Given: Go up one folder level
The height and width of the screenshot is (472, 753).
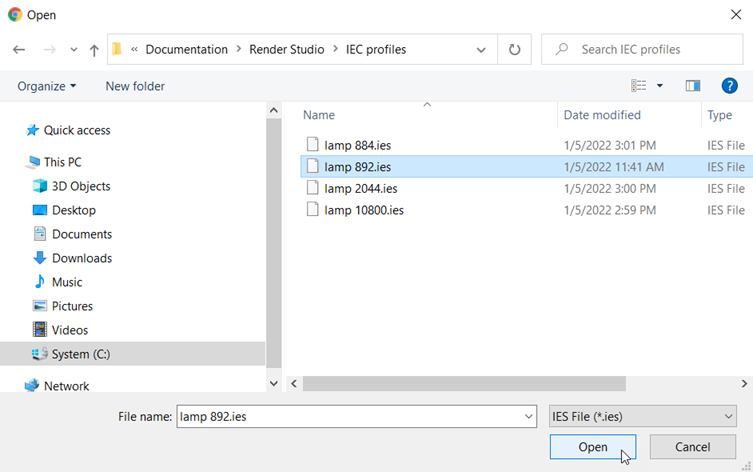Looking at the screenshot, I should pyautogui.click(x=94, y=49).
